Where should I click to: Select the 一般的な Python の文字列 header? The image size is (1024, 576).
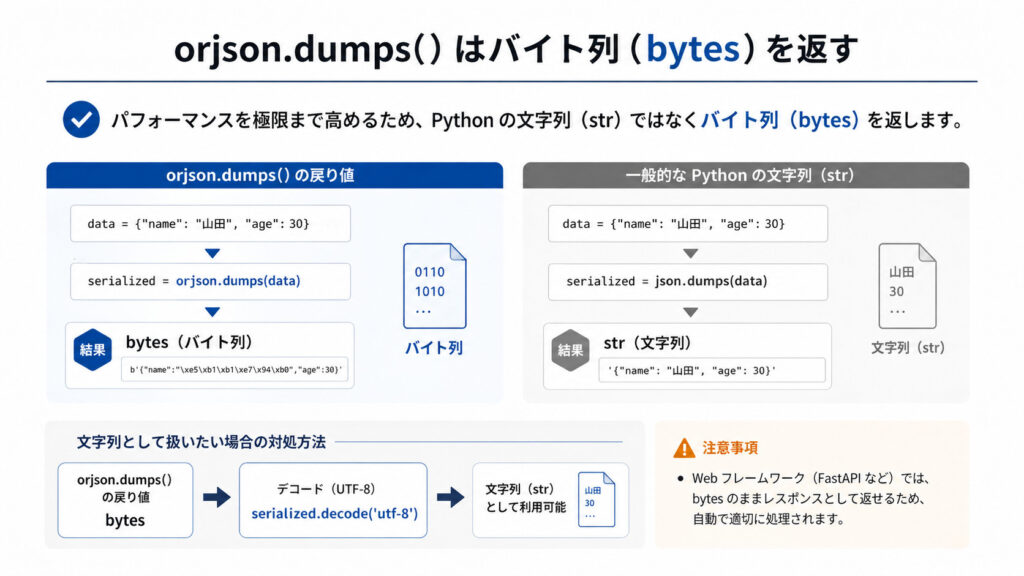pyautogui.click(x=746, y=175)
